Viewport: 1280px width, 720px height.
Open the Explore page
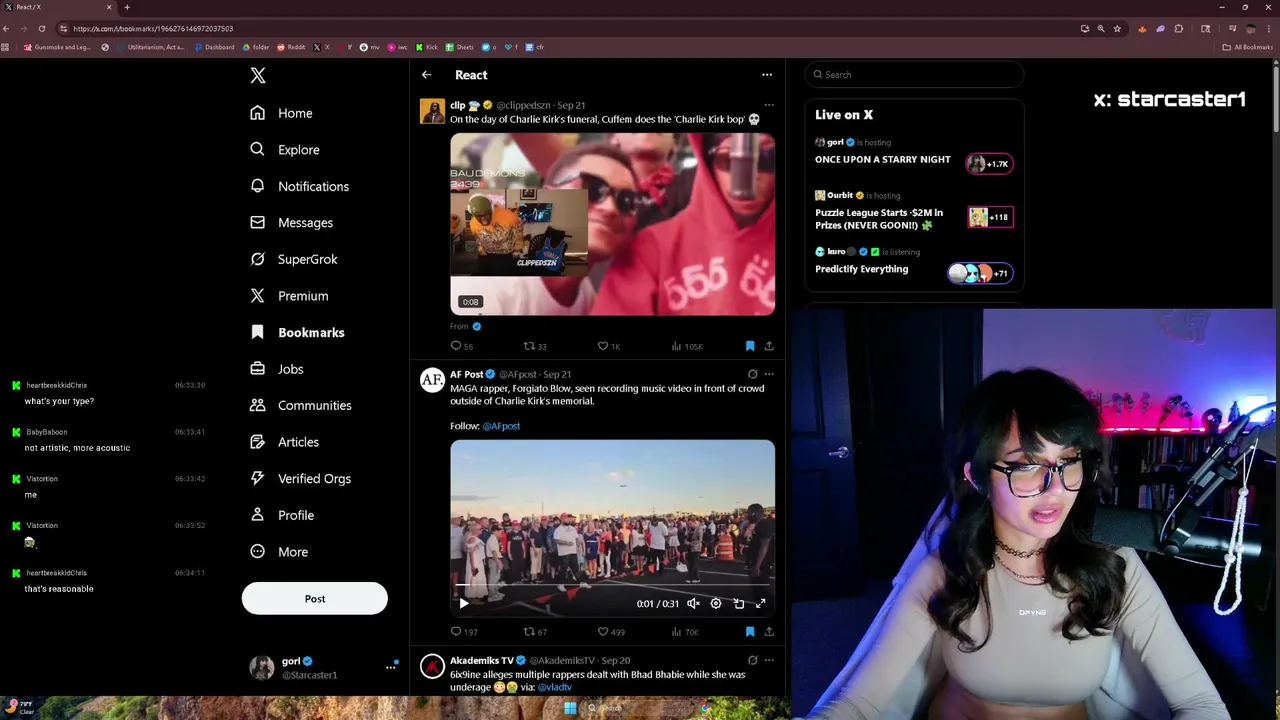pos(285,150)
